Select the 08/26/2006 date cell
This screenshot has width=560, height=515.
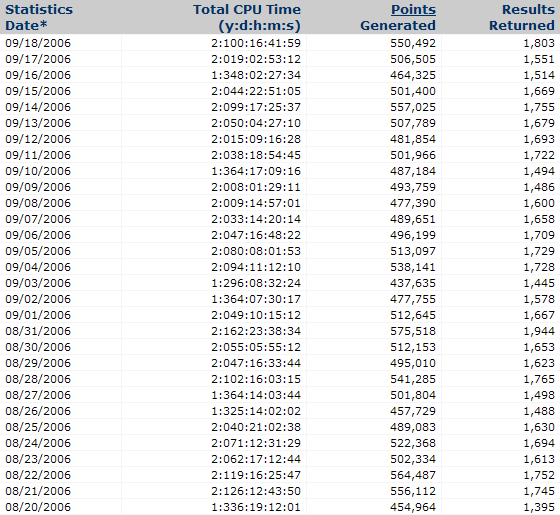click(x=38, y=411)
